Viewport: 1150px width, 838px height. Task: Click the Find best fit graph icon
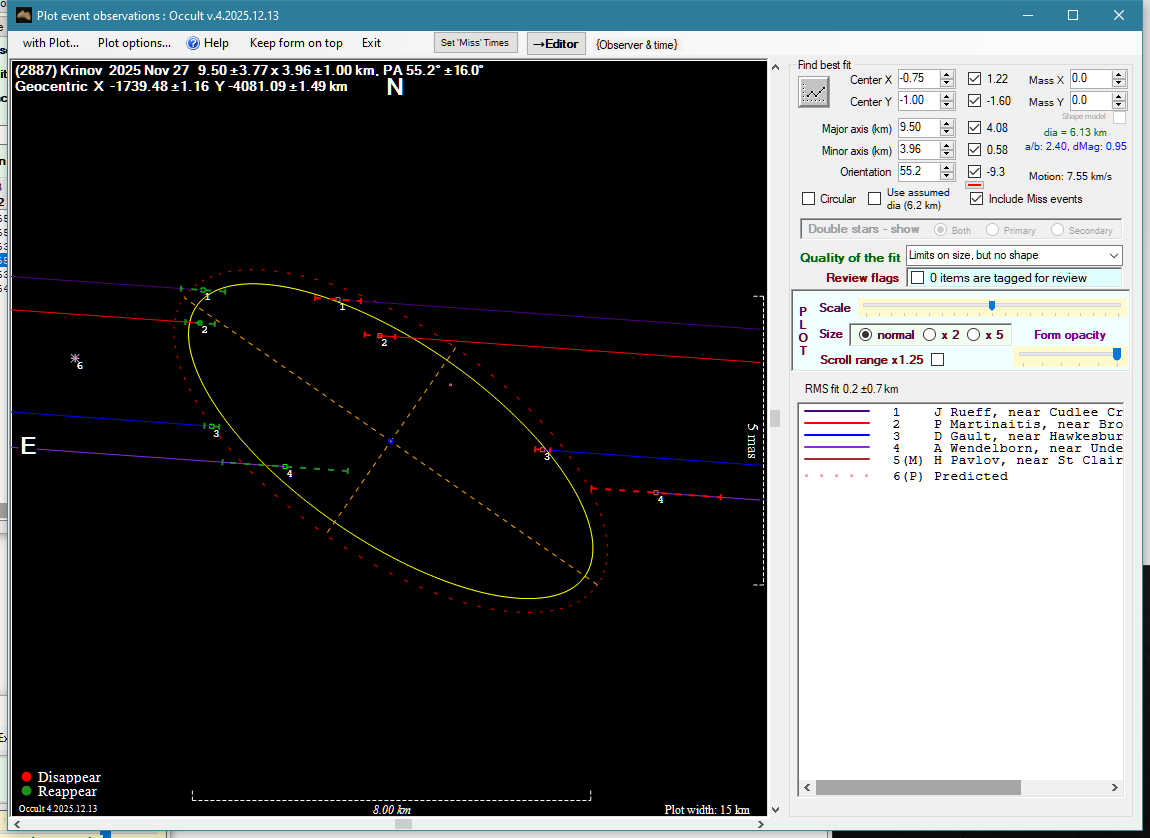tap(814, 92)
